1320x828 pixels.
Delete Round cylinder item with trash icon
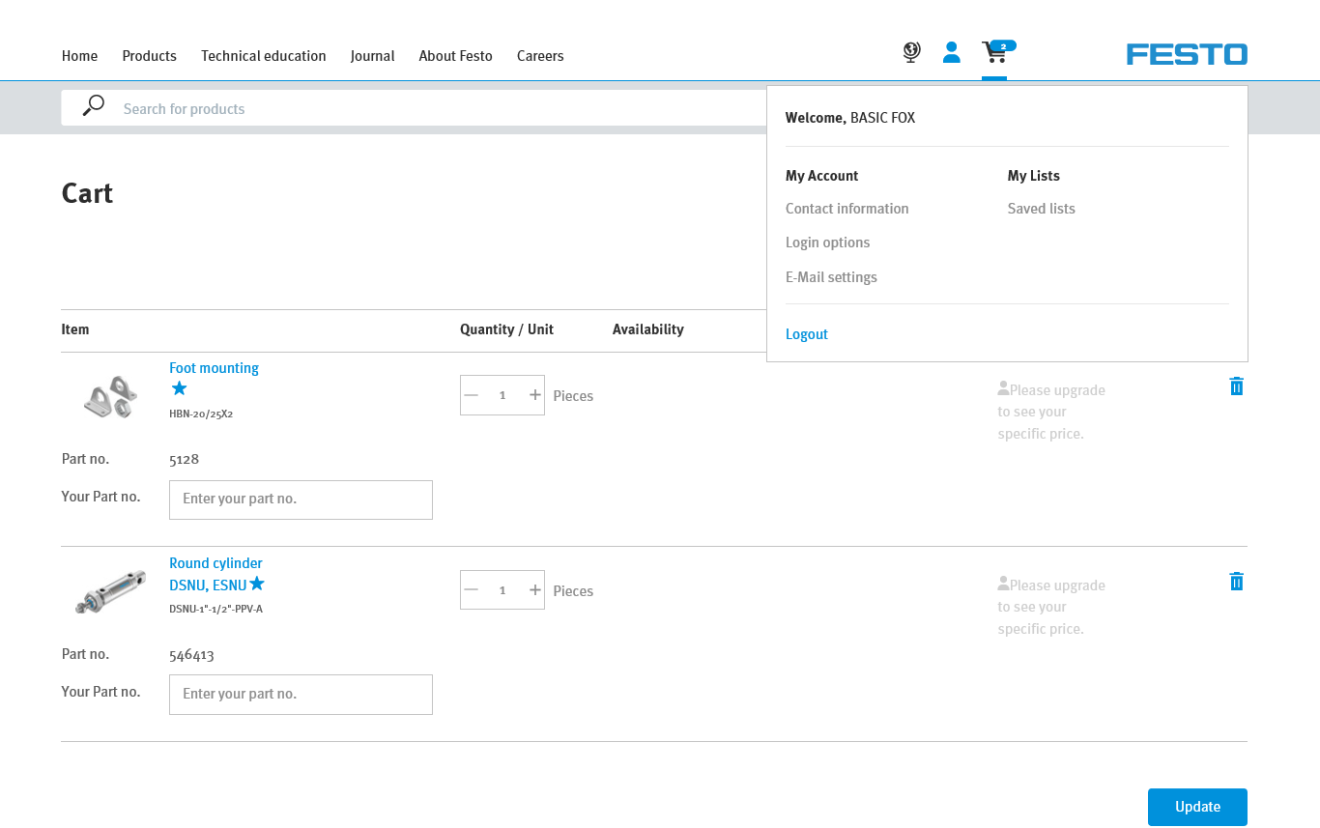click(x=1236, y=581)
